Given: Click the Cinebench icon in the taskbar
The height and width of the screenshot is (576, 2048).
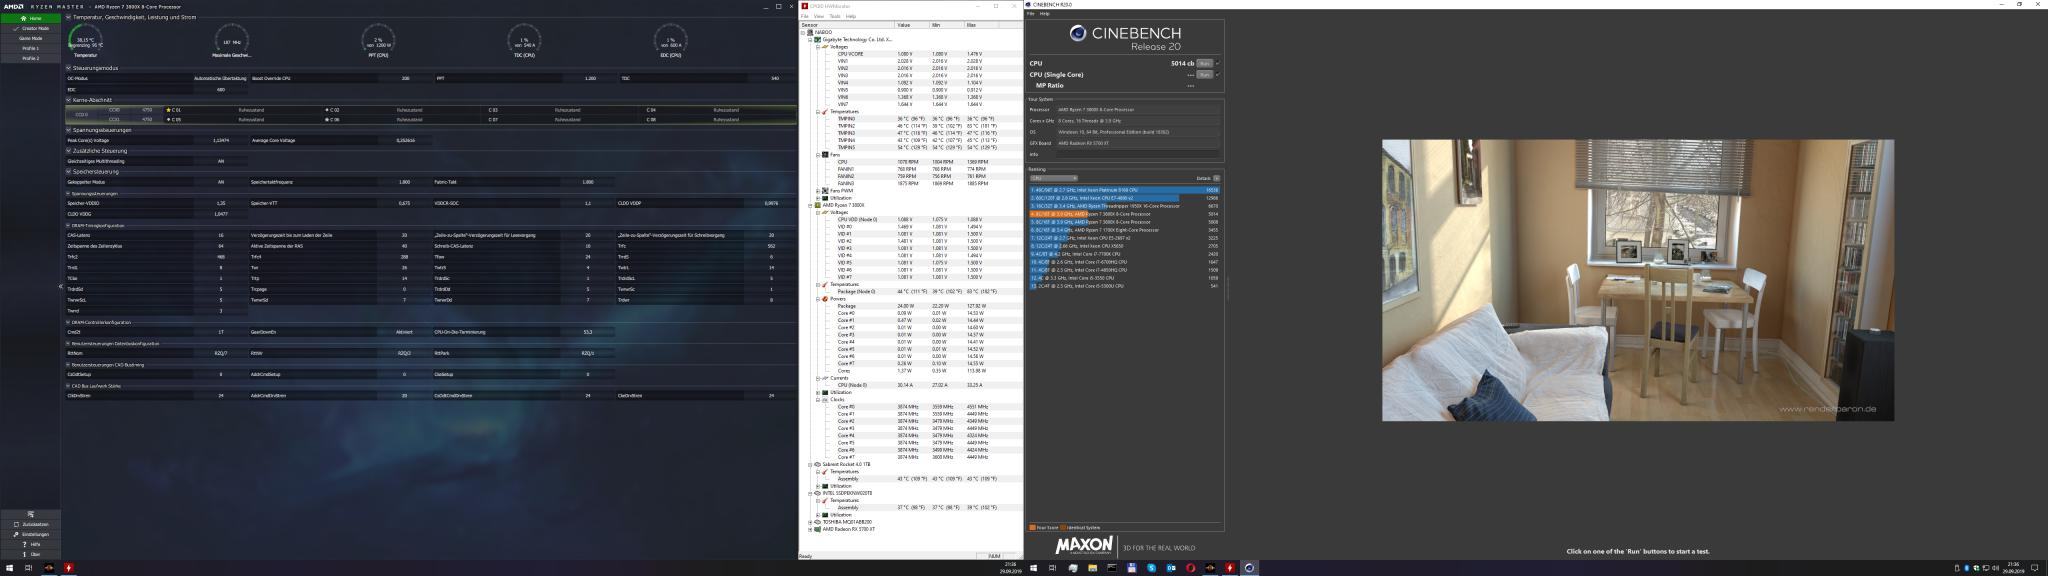Looking at the screenshot, I should (x=1249, y=568).
